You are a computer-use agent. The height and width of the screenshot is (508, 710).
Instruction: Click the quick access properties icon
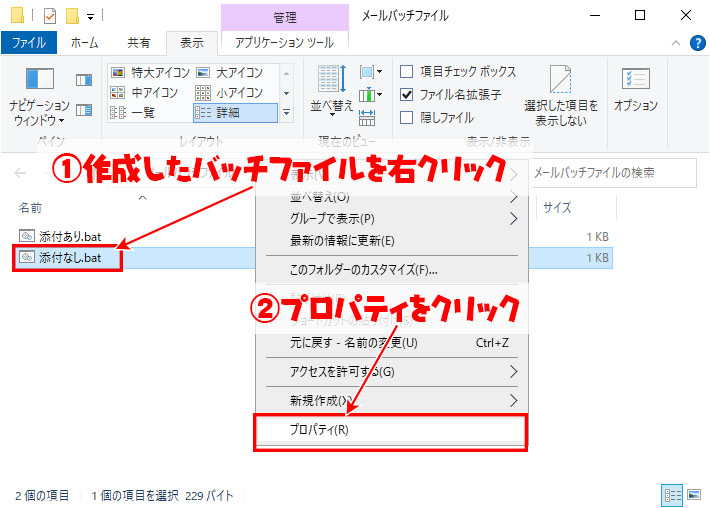click(x=50, y=16)
